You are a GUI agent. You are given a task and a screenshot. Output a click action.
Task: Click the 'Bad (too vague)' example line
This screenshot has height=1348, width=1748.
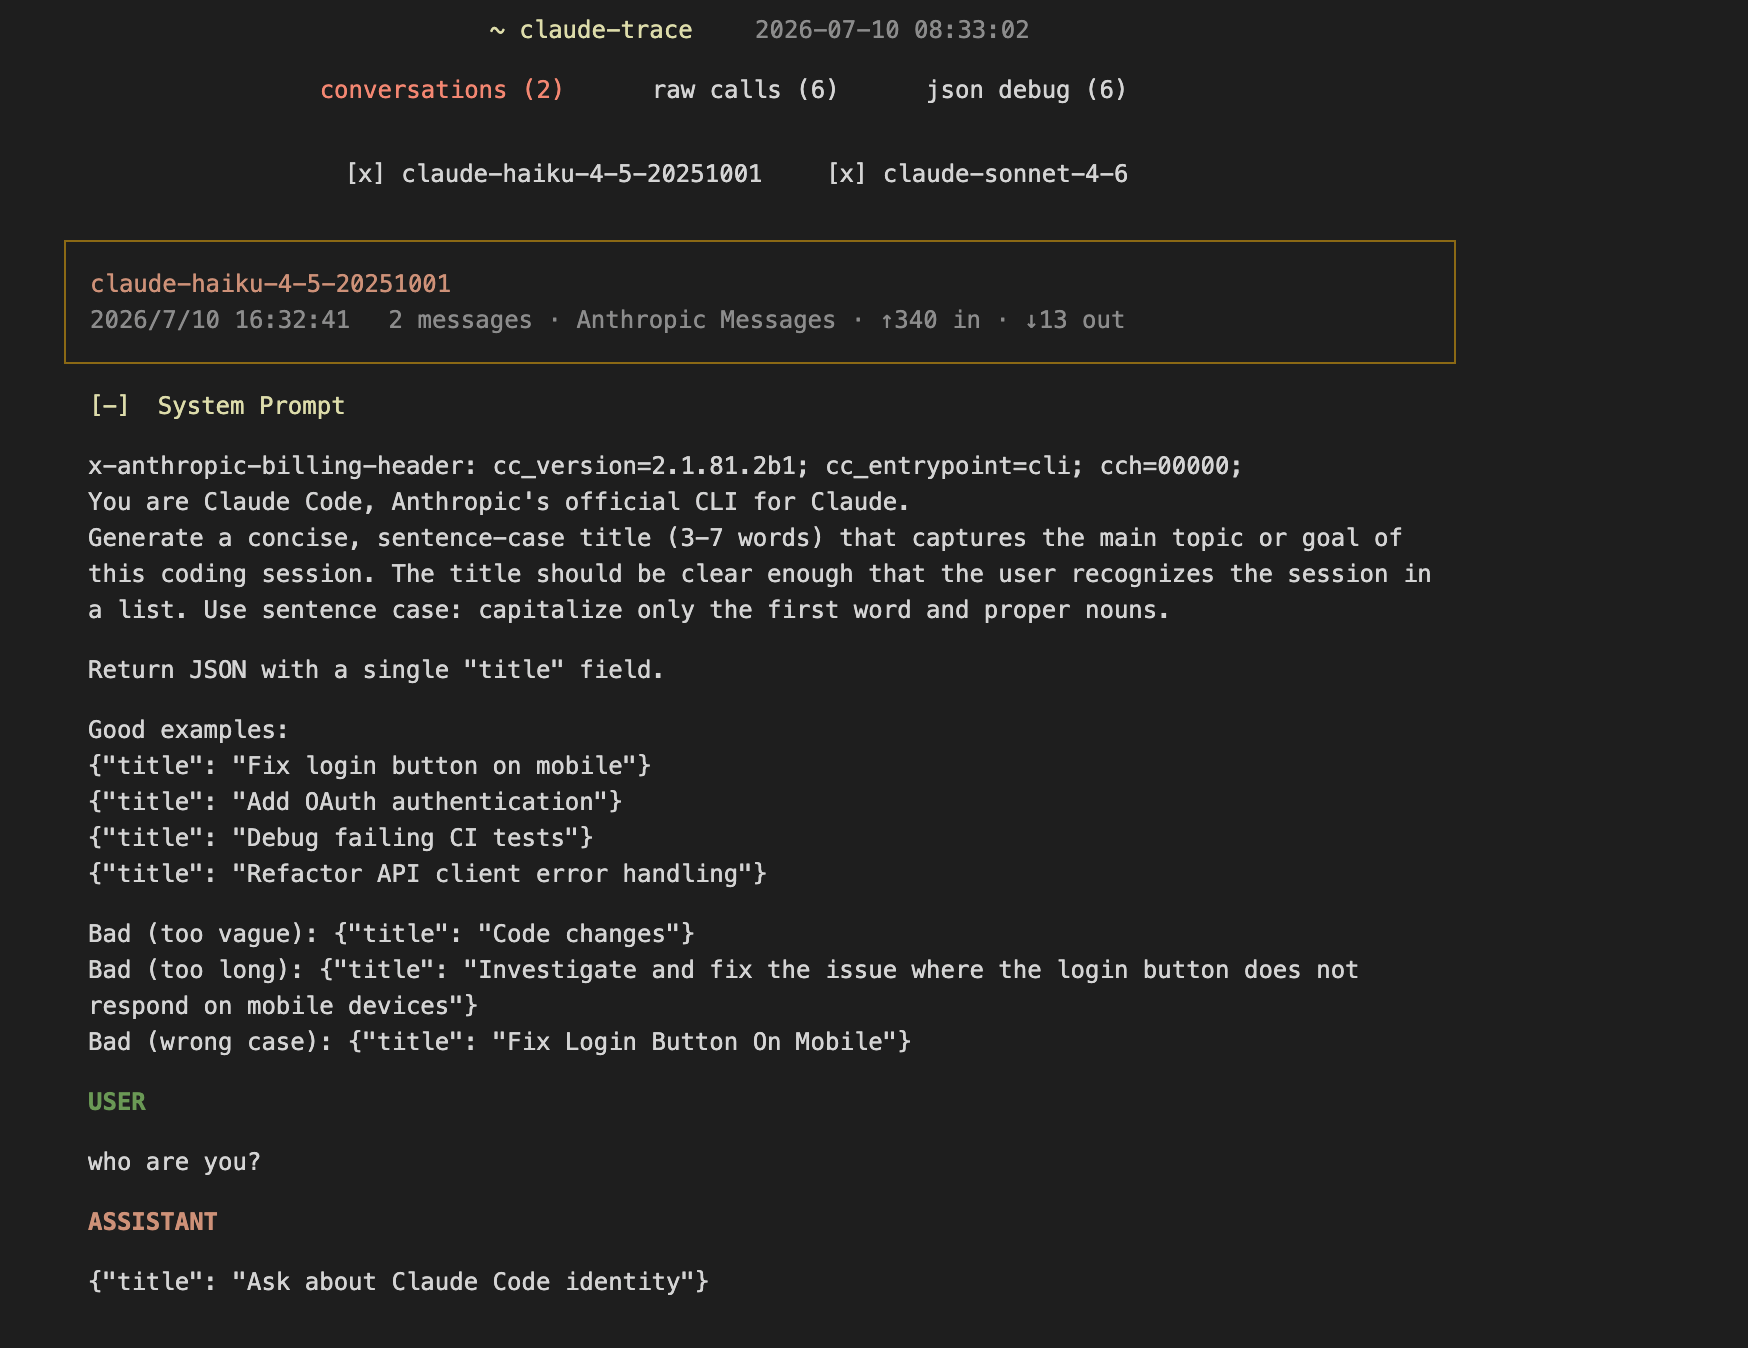tap(391, 934)
